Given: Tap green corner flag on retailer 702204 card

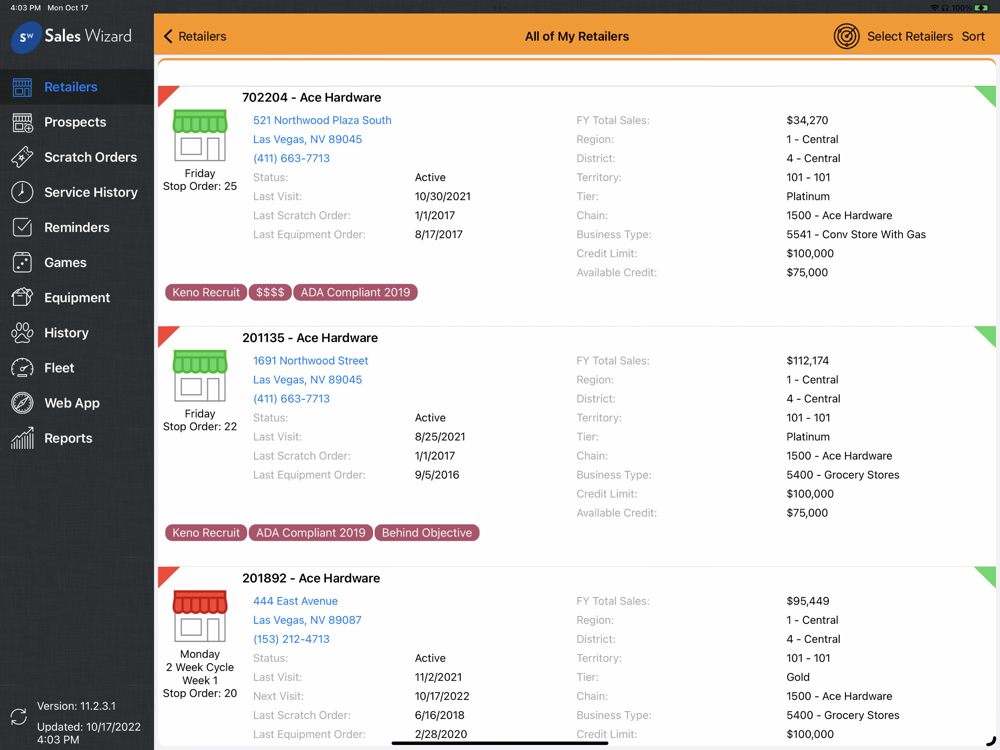Looking at the screenshot, I should tap(987, 94).
